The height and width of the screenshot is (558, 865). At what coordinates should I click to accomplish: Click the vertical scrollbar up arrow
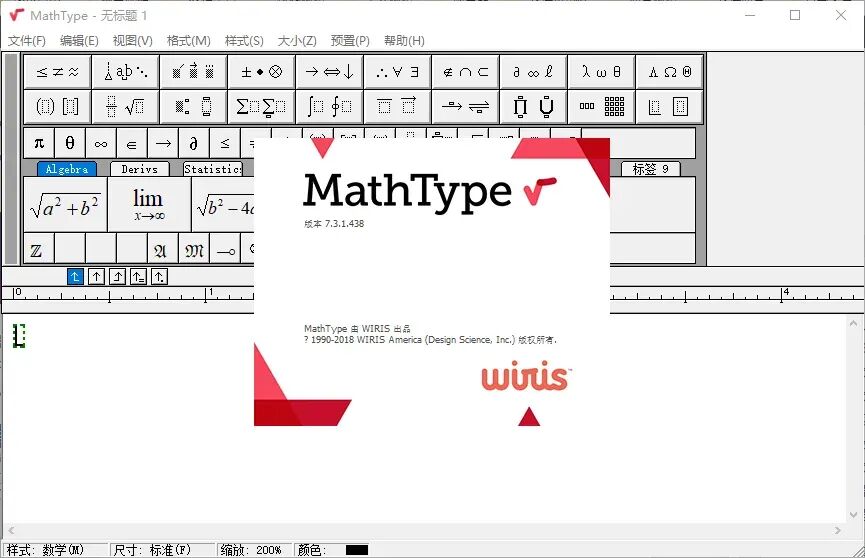coord(853,323)
